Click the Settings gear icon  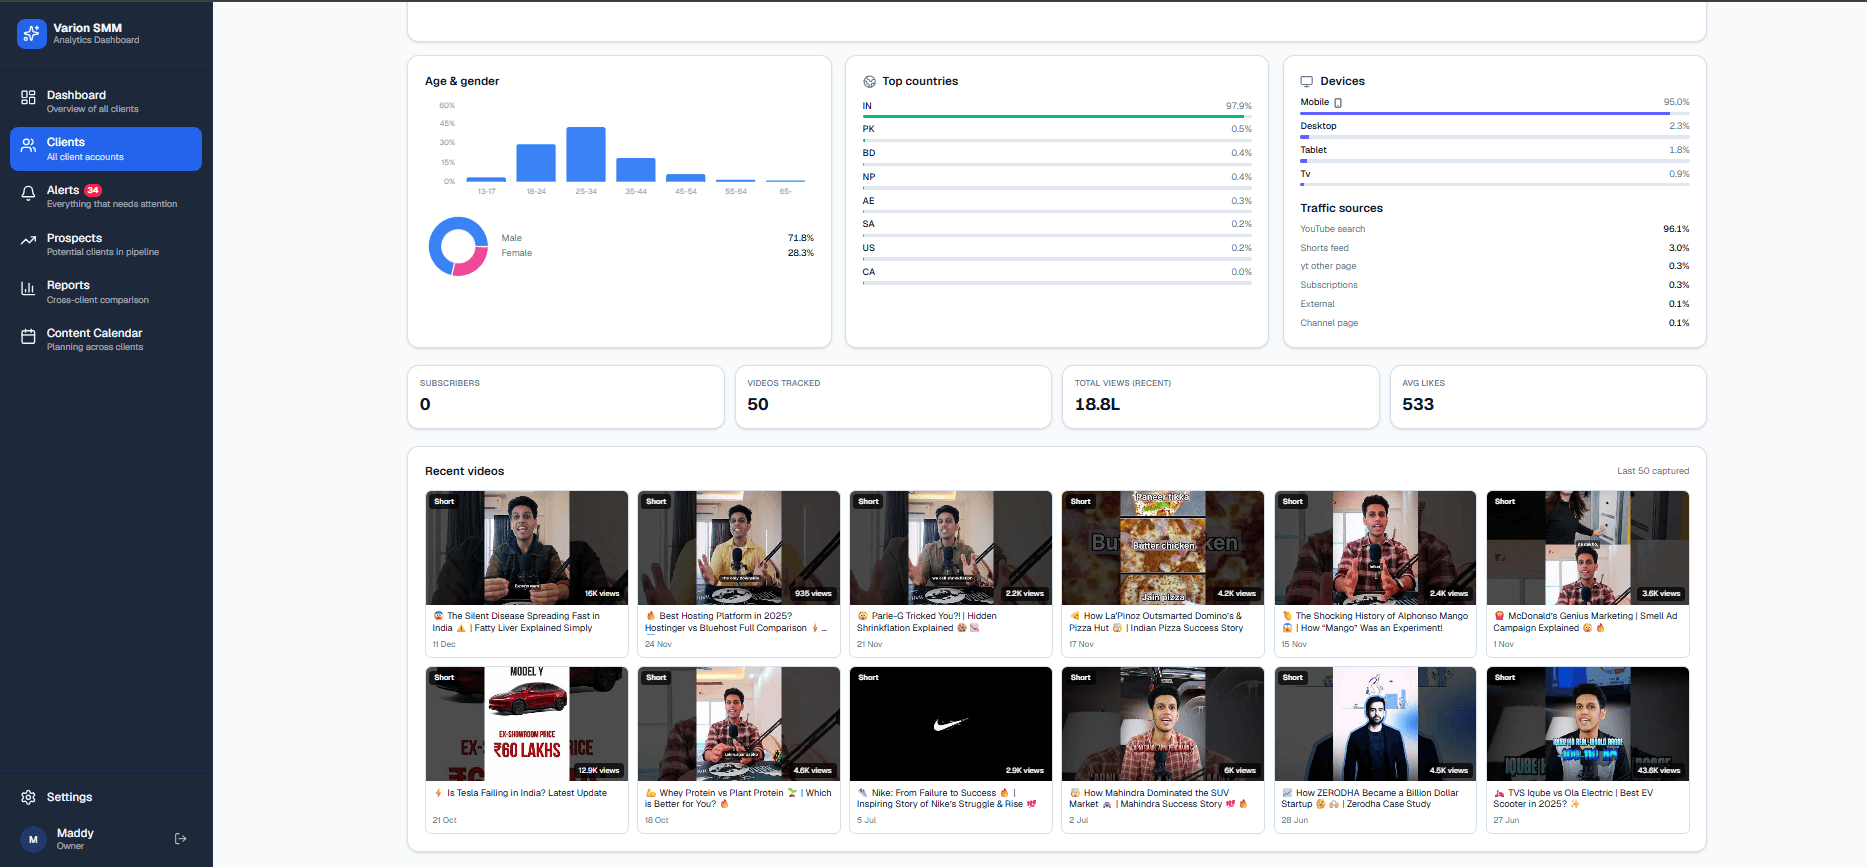click(28, 797)
